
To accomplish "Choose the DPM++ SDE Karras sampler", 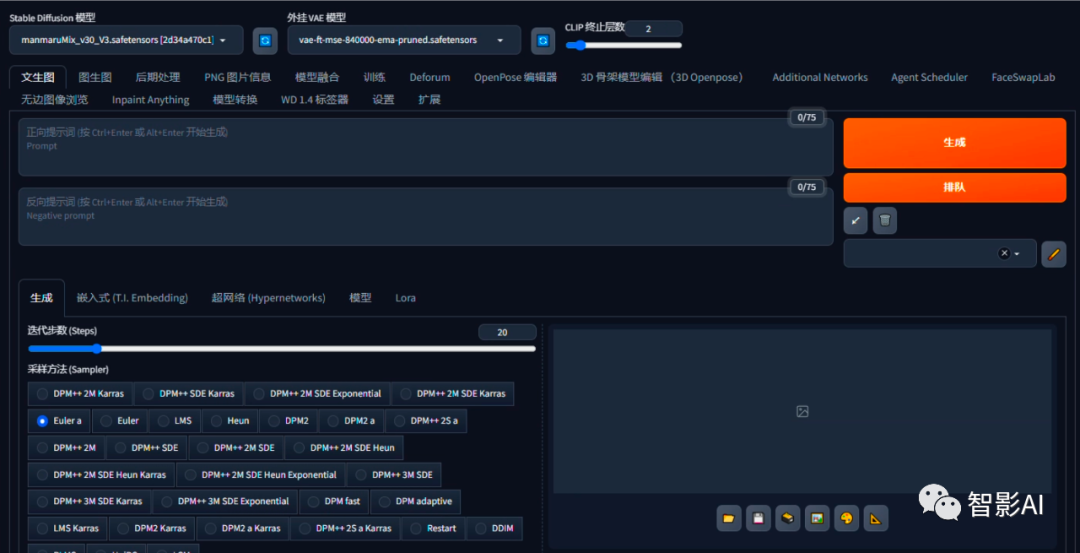I will coord(188,394).
